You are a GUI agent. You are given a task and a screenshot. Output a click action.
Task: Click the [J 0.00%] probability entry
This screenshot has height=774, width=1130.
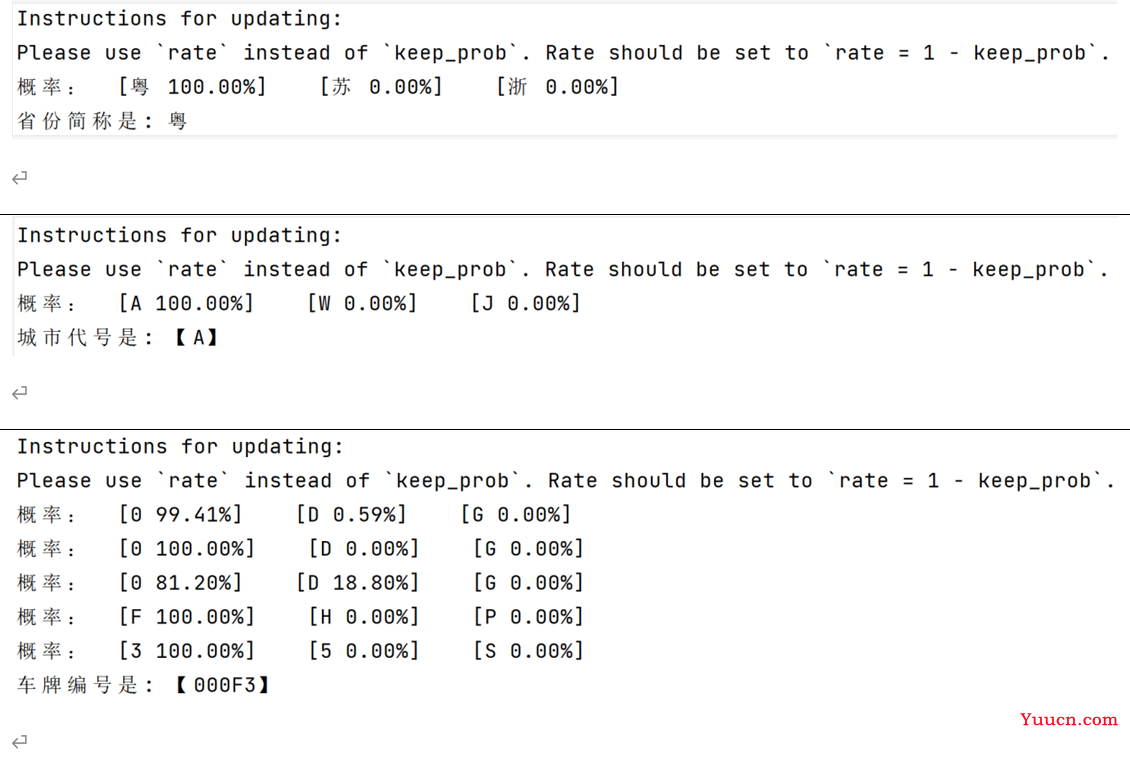526,303
